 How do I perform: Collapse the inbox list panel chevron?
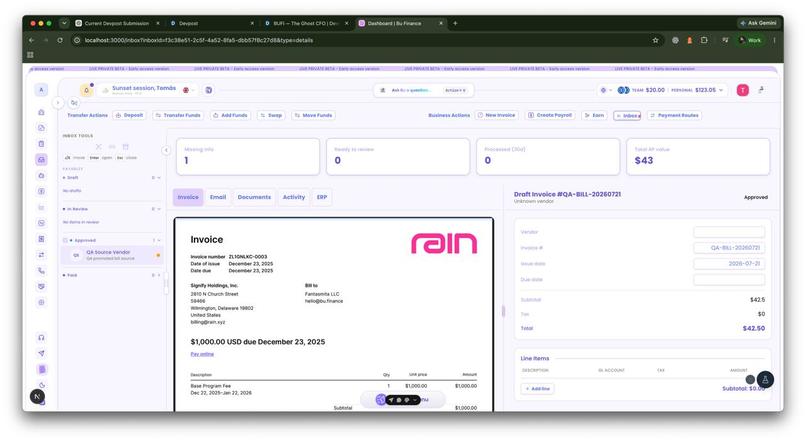[x=166, y=150]
